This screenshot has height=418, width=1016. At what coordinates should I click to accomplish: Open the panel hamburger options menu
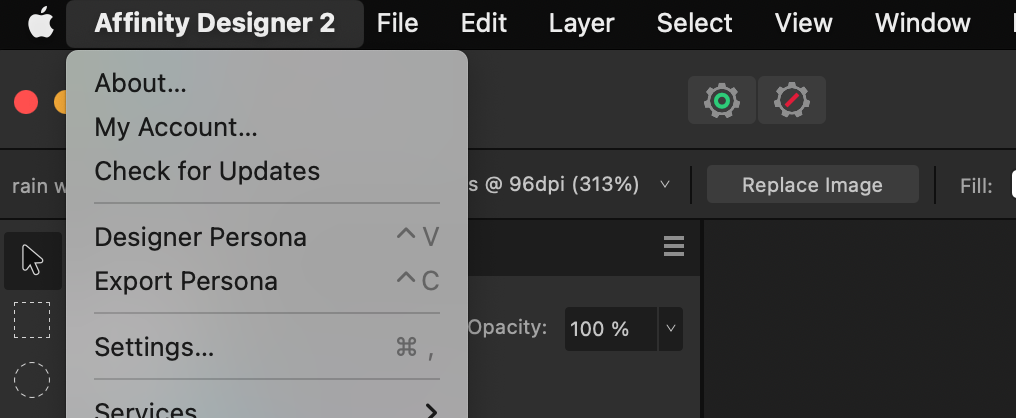[x=674, y=246]
